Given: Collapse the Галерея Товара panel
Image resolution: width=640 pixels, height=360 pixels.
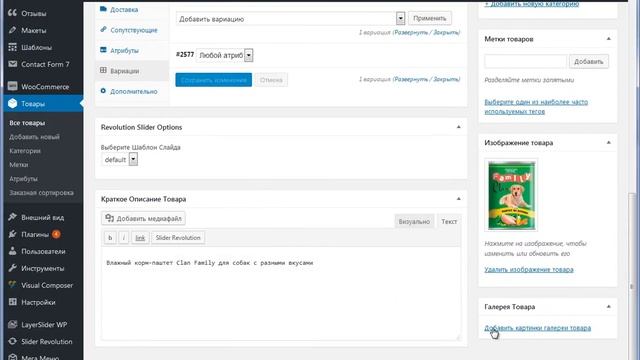Looking at the screenshot, I should point(609,307).
